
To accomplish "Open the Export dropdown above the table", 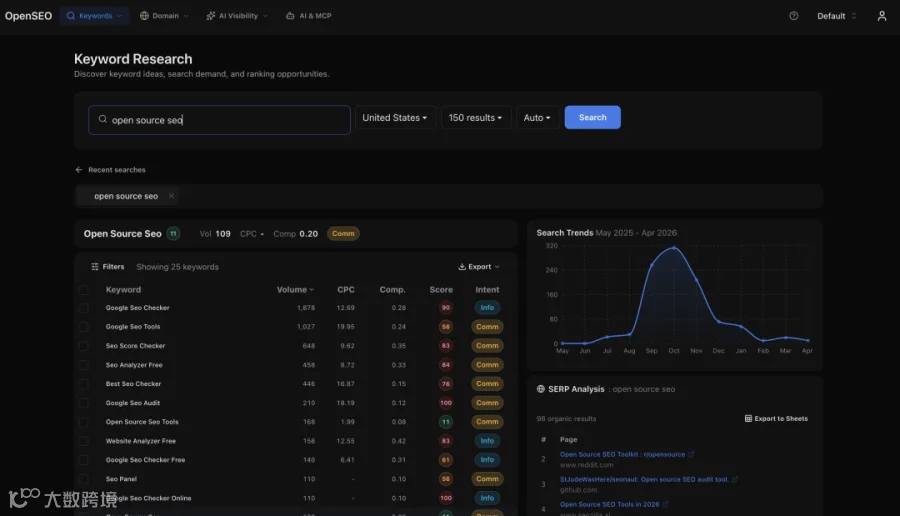I will (479, 267).
